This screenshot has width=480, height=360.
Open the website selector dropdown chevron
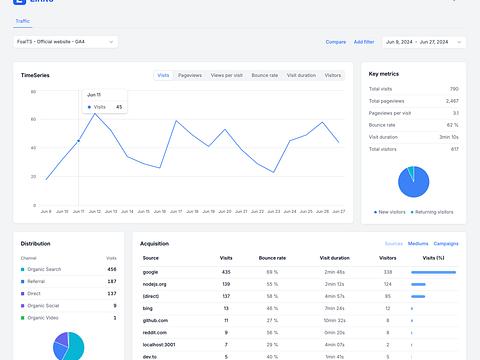tap(111, 42)
